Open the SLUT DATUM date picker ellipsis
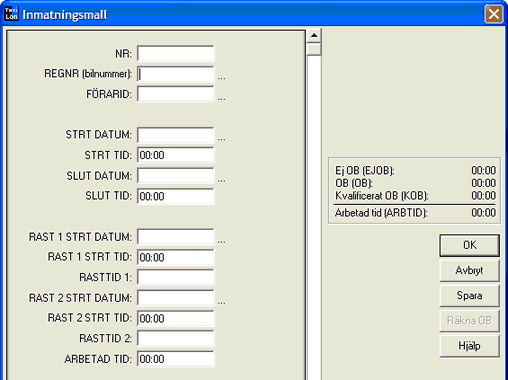This screenshot has height=380, width=508. click(x=221, y=180)
